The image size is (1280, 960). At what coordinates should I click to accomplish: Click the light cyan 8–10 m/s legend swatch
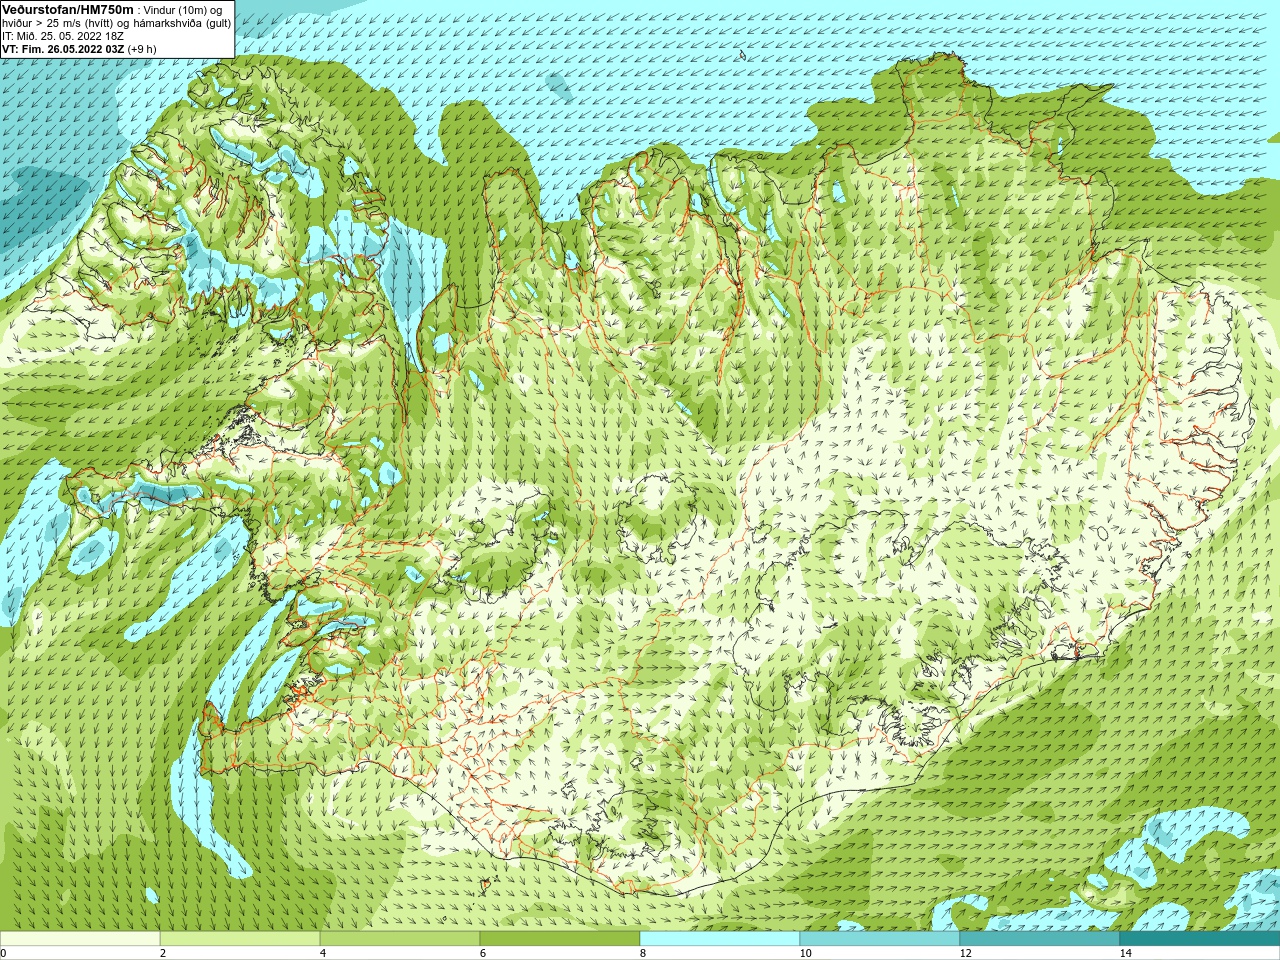[720, 939]
